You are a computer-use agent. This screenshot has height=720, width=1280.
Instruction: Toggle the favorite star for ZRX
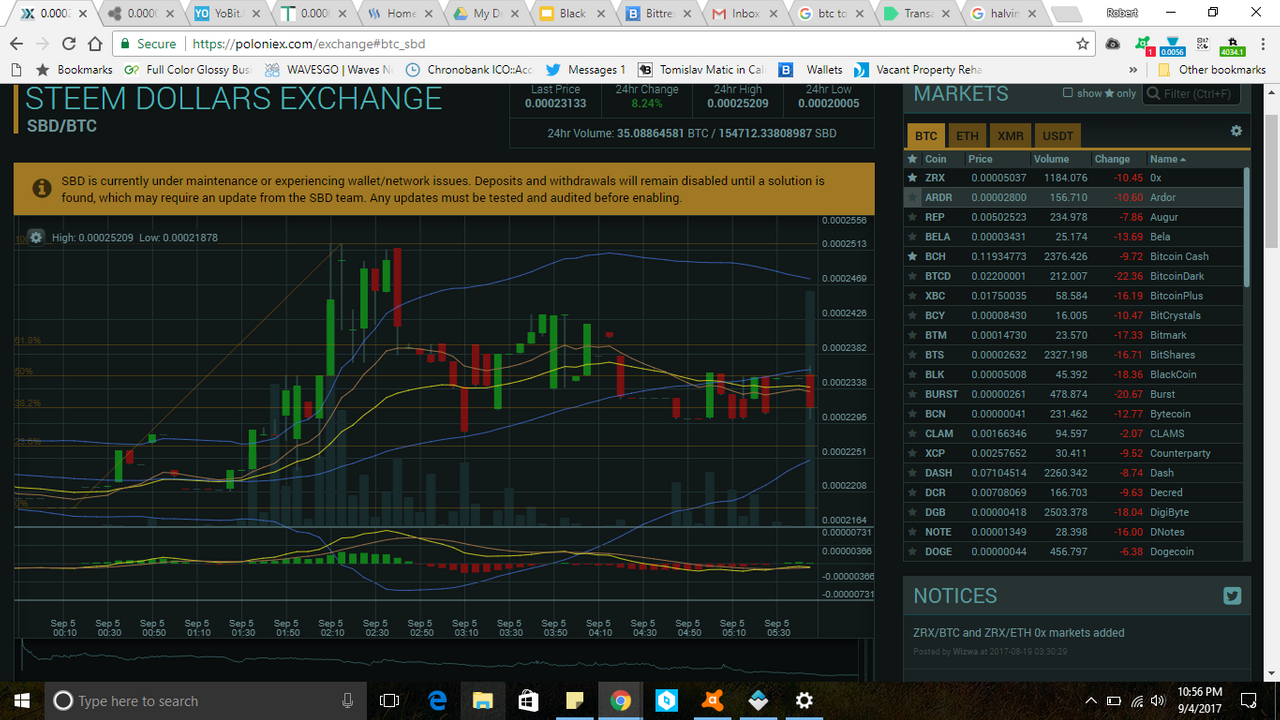(x=912, y=178)
